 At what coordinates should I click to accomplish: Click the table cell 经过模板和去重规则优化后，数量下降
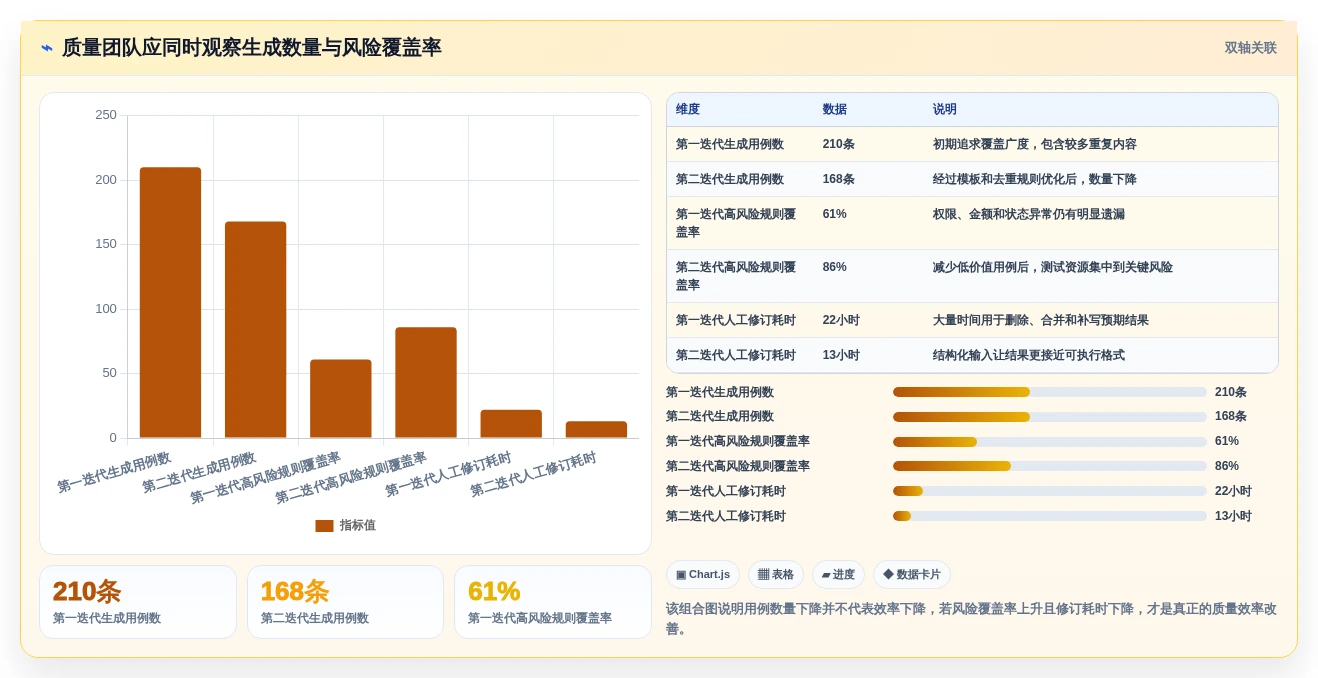point(1035,179)
